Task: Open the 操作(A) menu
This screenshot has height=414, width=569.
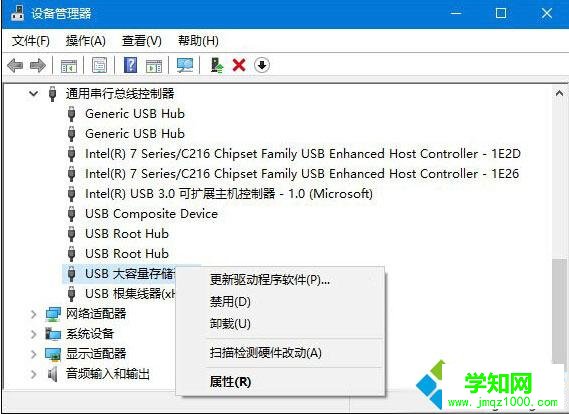Action: click(86, 41)
